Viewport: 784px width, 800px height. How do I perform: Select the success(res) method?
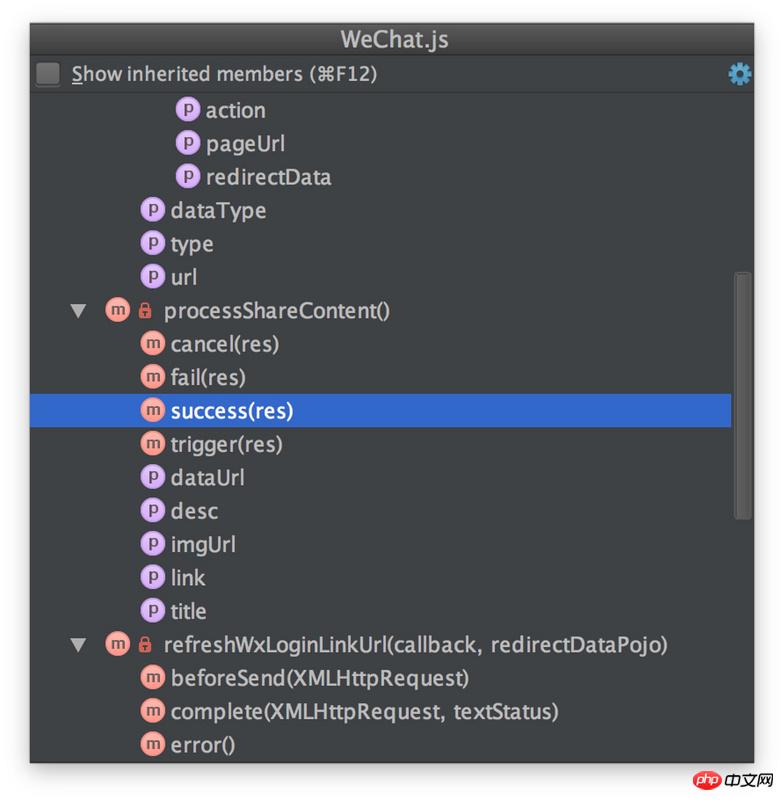(x=380, y=411)
